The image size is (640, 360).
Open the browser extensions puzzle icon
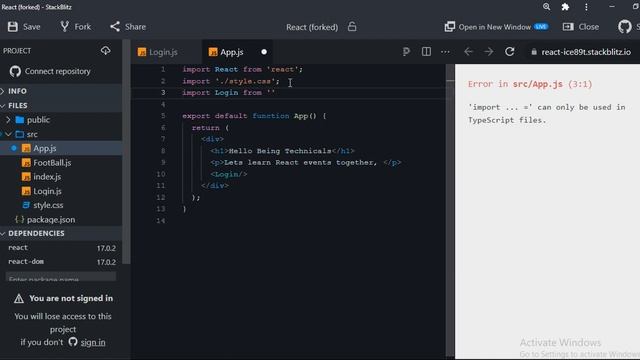point(565,7)
